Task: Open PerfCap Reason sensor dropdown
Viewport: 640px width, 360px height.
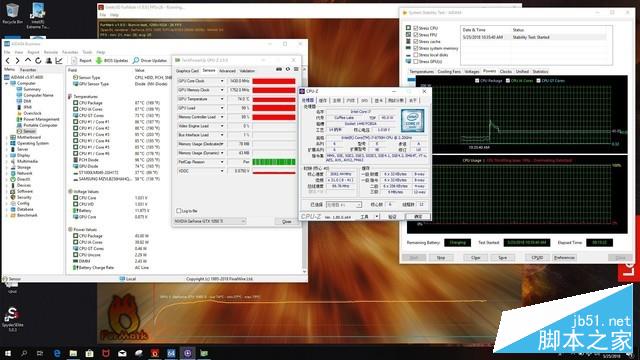Action: pos(222,162)
